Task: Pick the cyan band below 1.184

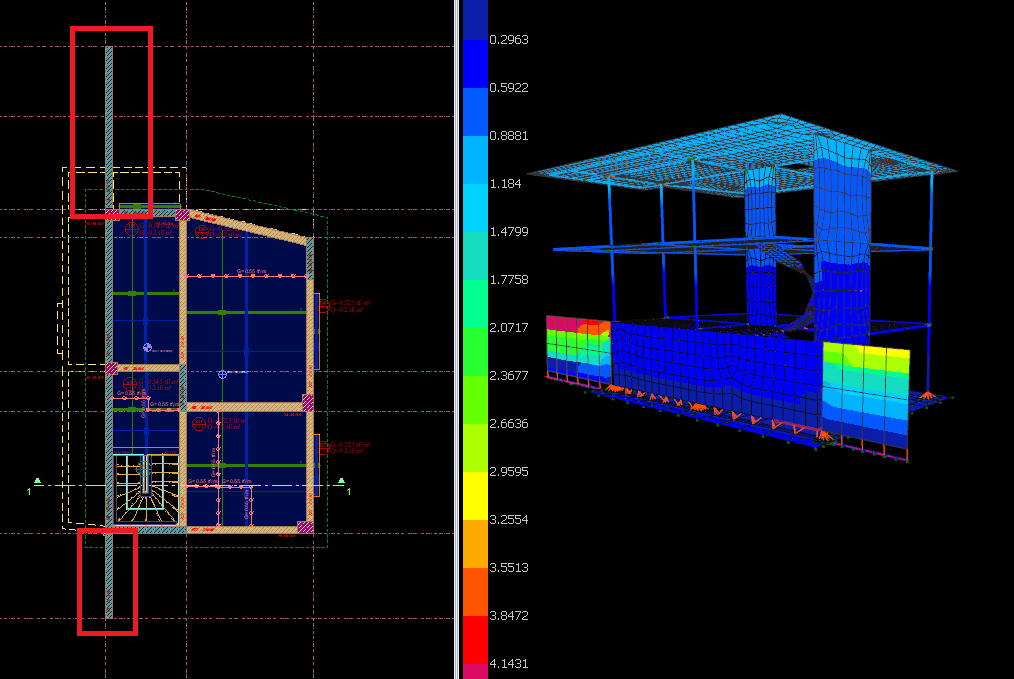Action: click(475, 208)
